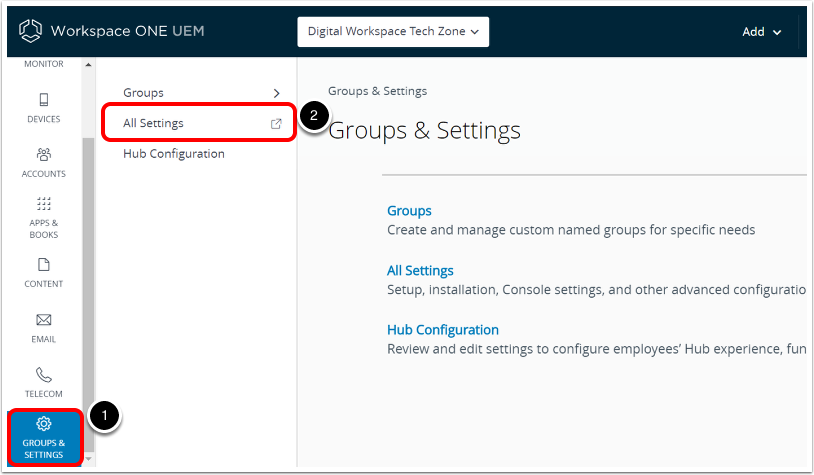
Task: Open the Content document icon
Action: coord(44,265)
